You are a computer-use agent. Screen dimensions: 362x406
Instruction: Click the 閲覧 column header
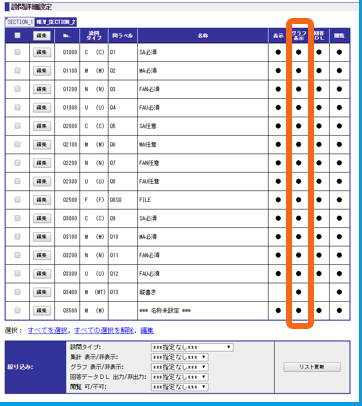tap(339, 36)
